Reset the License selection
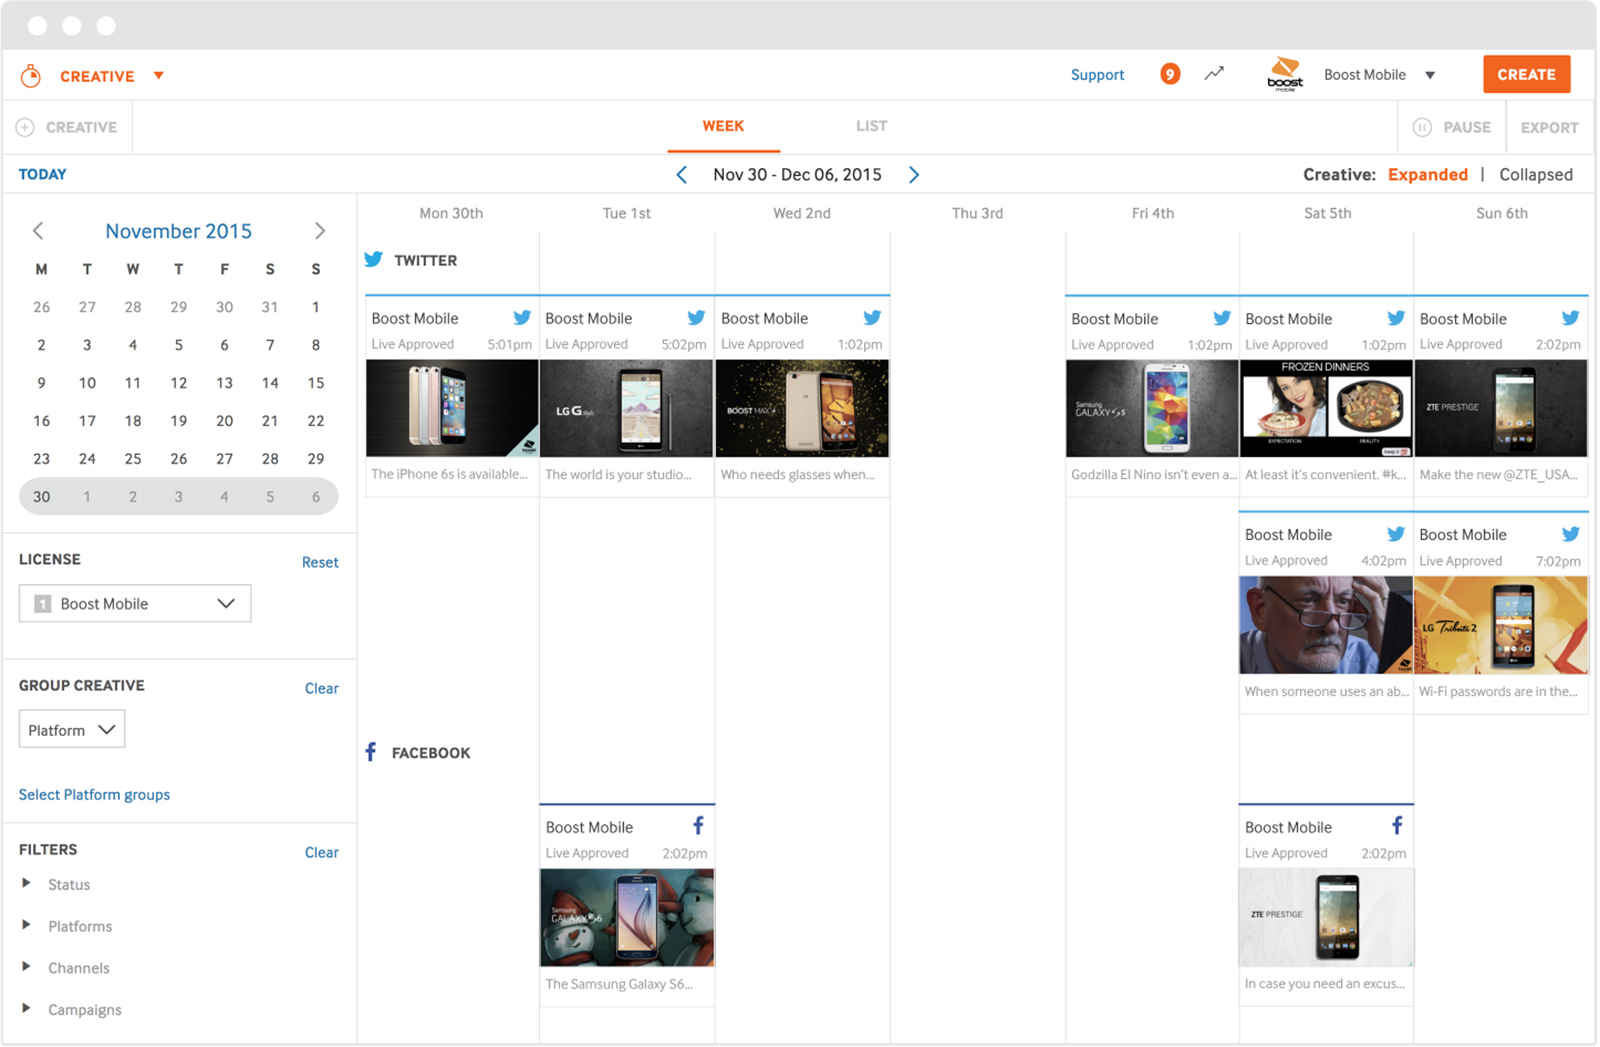This screenshot has width=1600, height=1047. tap(320, 562)
